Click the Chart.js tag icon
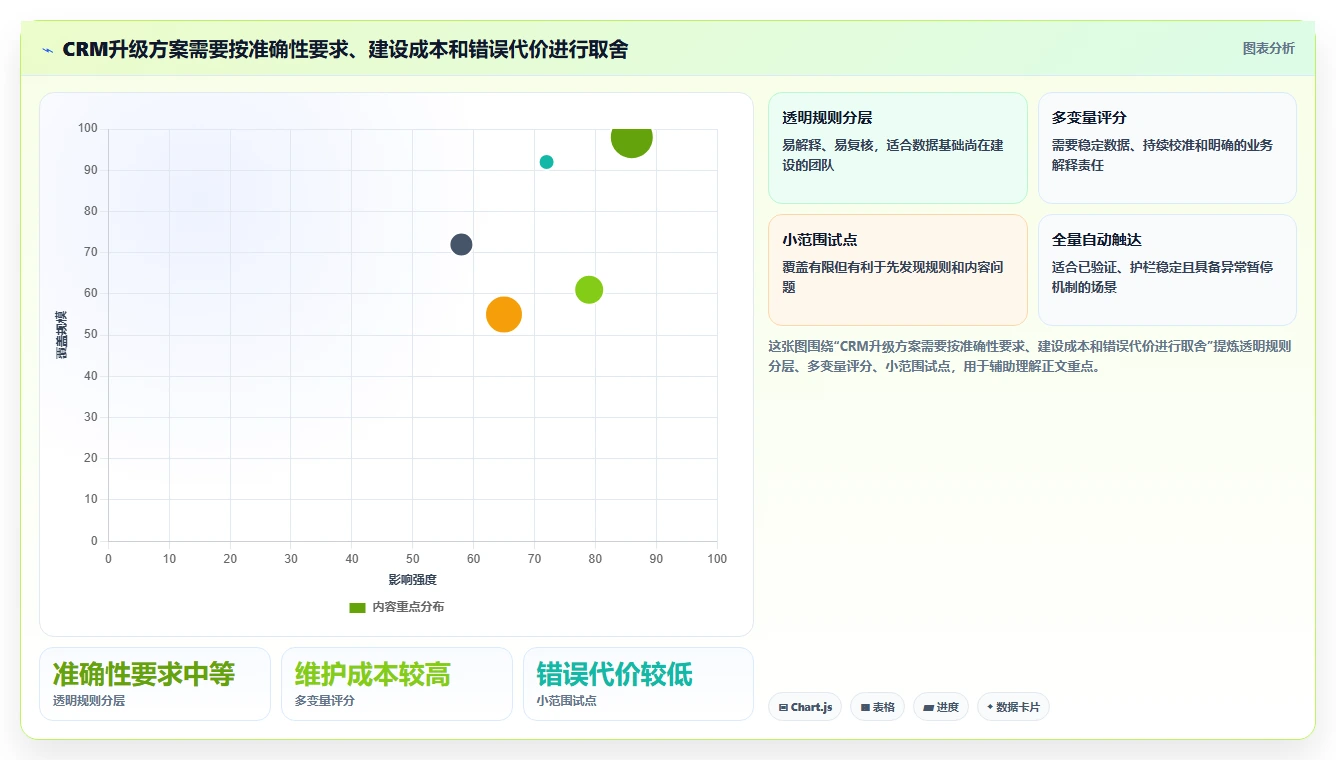This screenshot has width=1336, height=760. (784, 708)
